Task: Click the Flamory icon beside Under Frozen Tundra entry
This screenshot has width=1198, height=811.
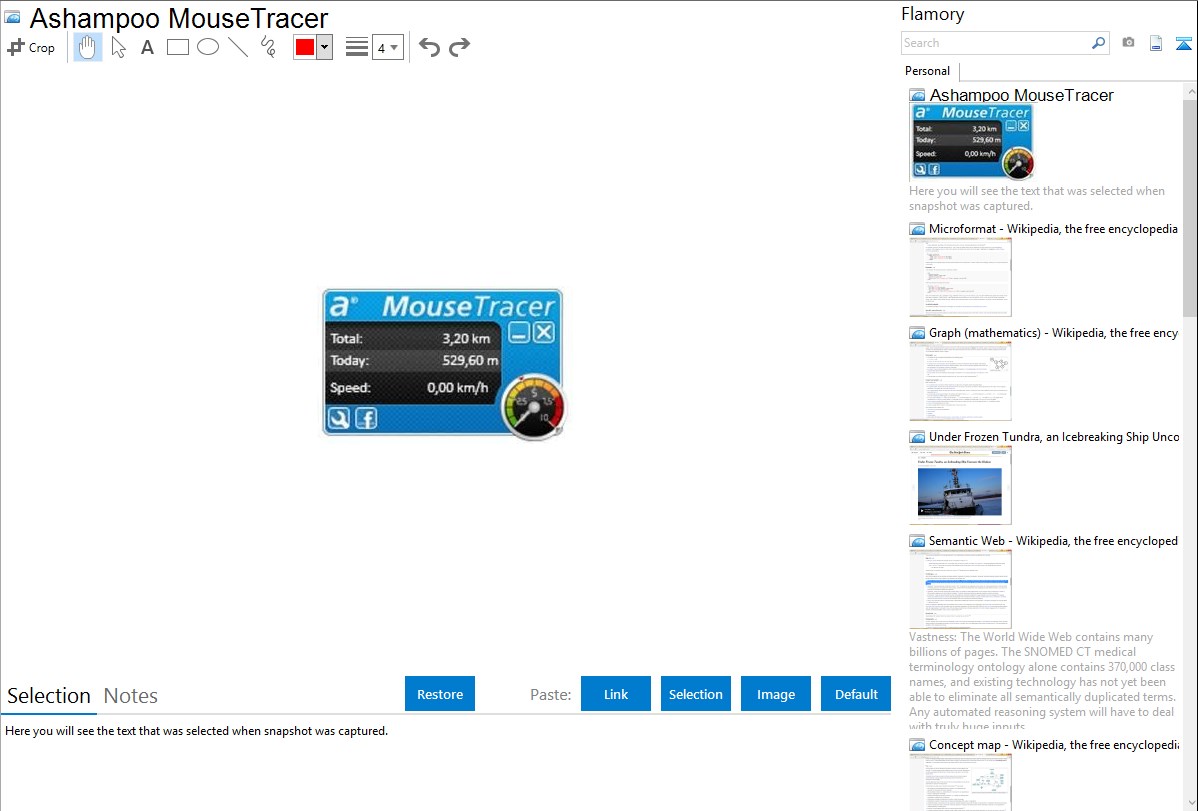Action: tap(918, 437)
